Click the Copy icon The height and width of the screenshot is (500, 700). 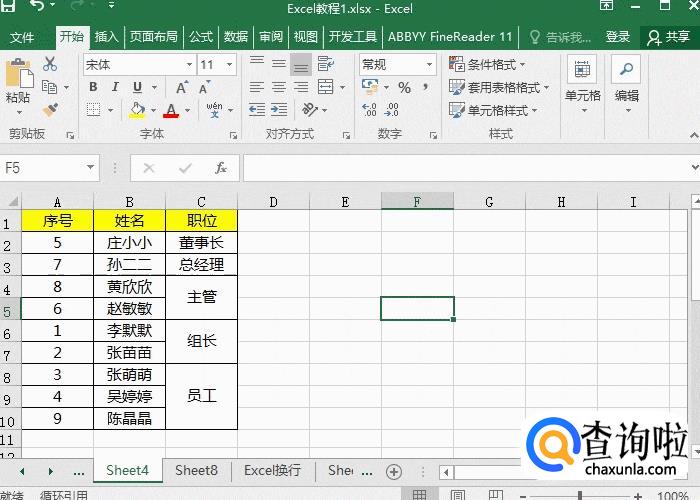(x=49, y=87)
